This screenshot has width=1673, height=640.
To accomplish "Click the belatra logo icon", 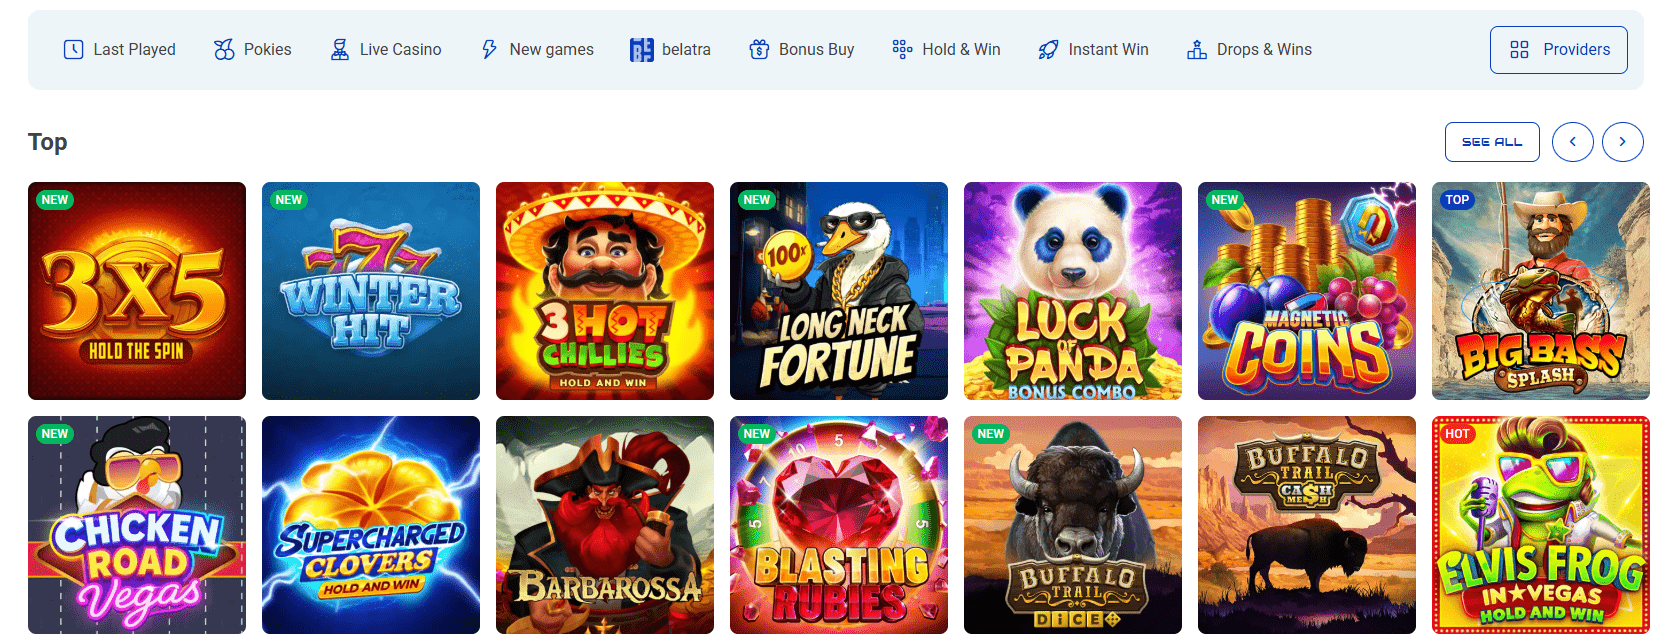I will [x=641, y=50].
